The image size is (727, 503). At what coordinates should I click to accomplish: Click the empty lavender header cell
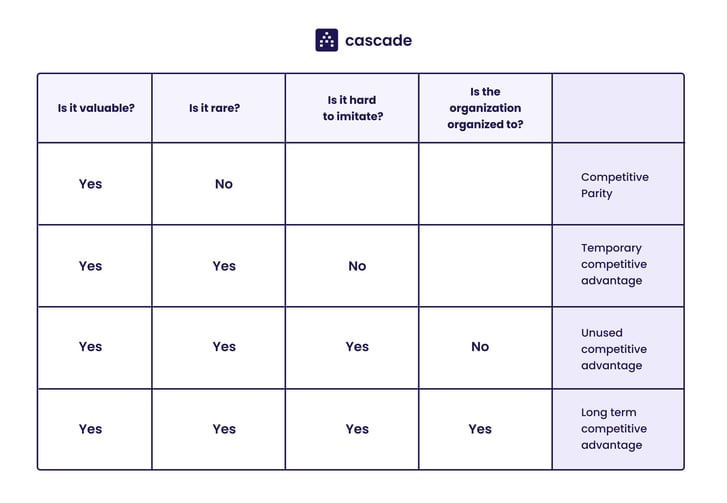[x=618, y=108]
